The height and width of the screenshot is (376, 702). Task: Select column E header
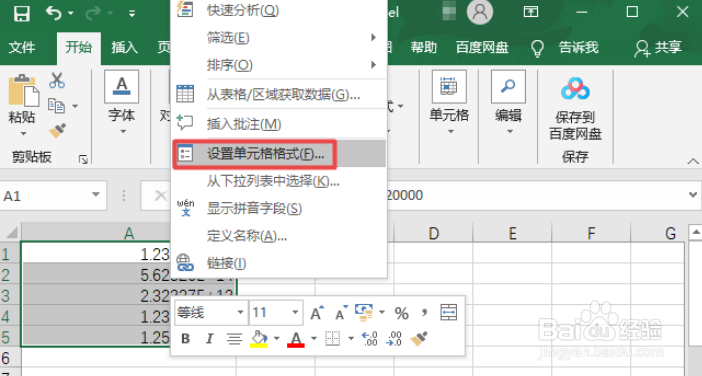point(512,233)
